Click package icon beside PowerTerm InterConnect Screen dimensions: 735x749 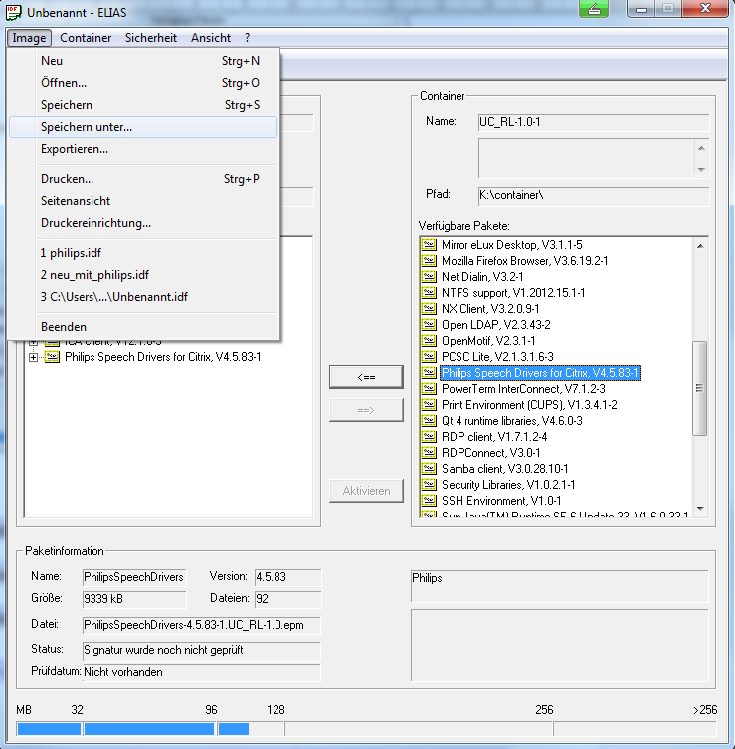tap(429, 389)
